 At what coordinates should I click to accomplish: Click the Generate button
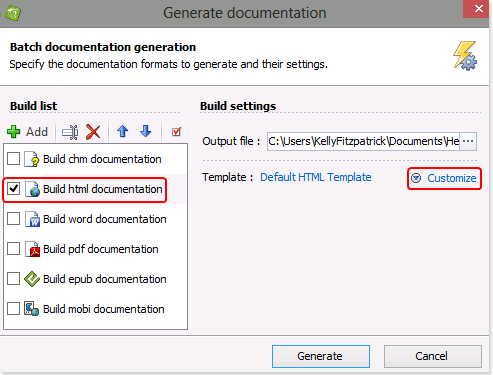[x=321, y=356]
